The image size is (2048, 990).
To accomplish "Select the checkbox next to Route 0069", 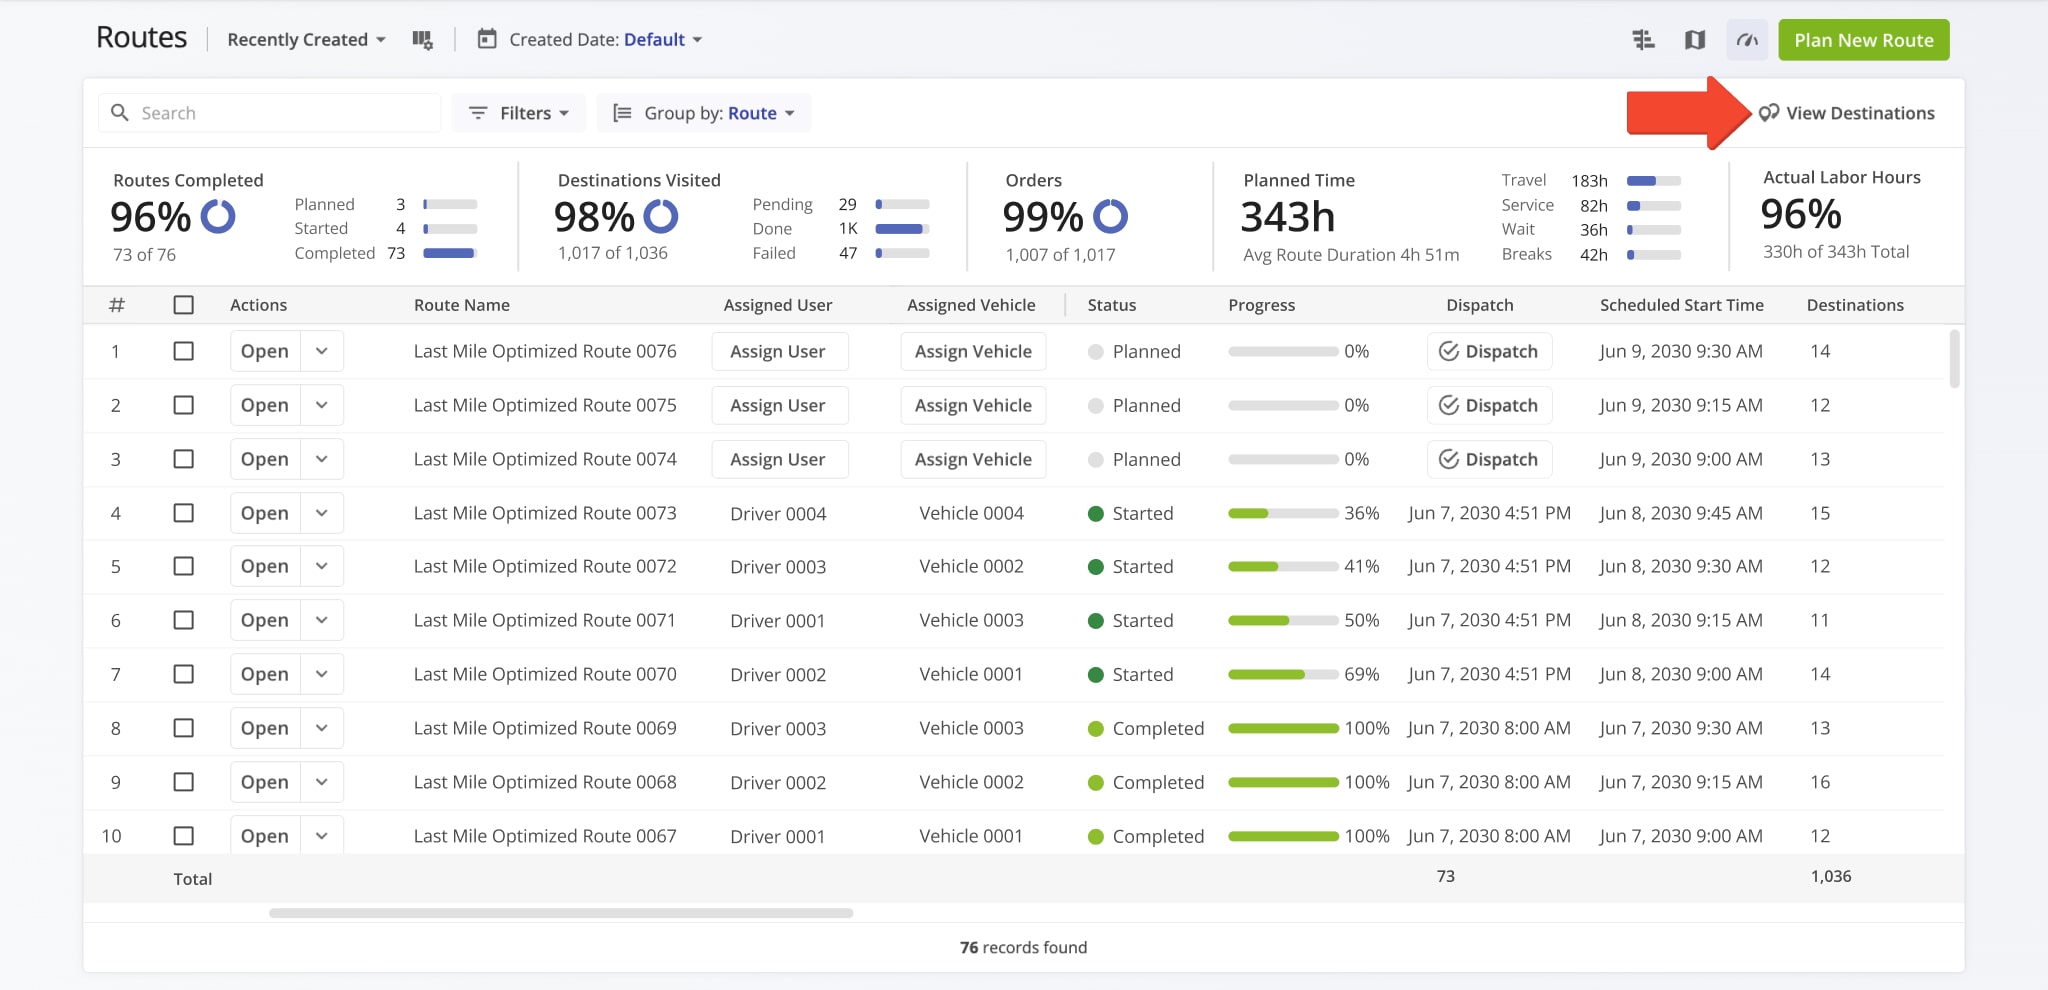I will click(x=184, y=728).
